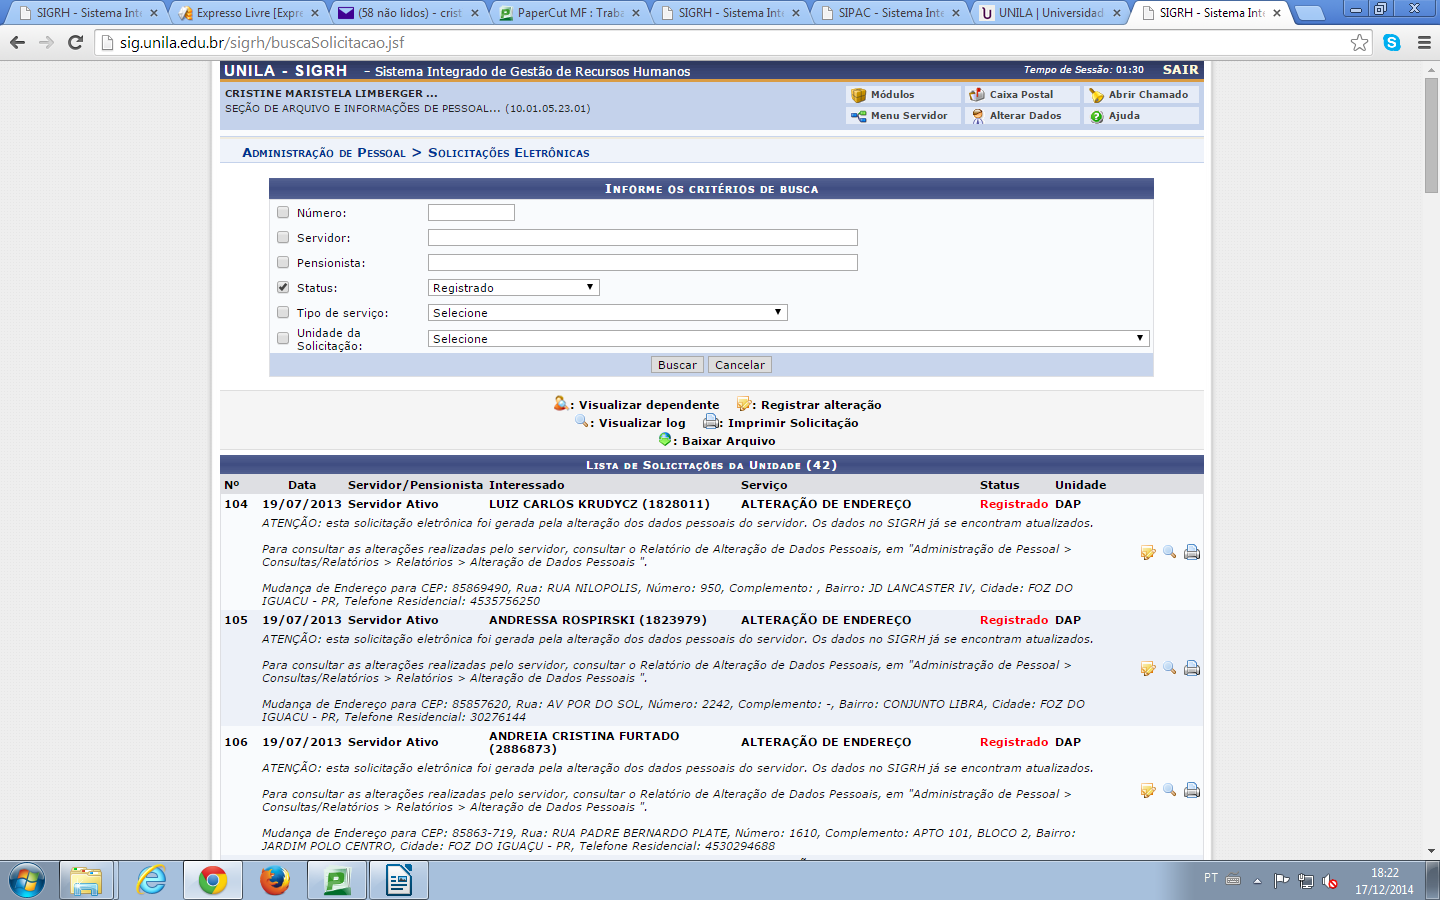Viewport: 1440px width, 900px height.
Task: Enable the Tipo de serviço checkbox
Action: tap(283, 312)
